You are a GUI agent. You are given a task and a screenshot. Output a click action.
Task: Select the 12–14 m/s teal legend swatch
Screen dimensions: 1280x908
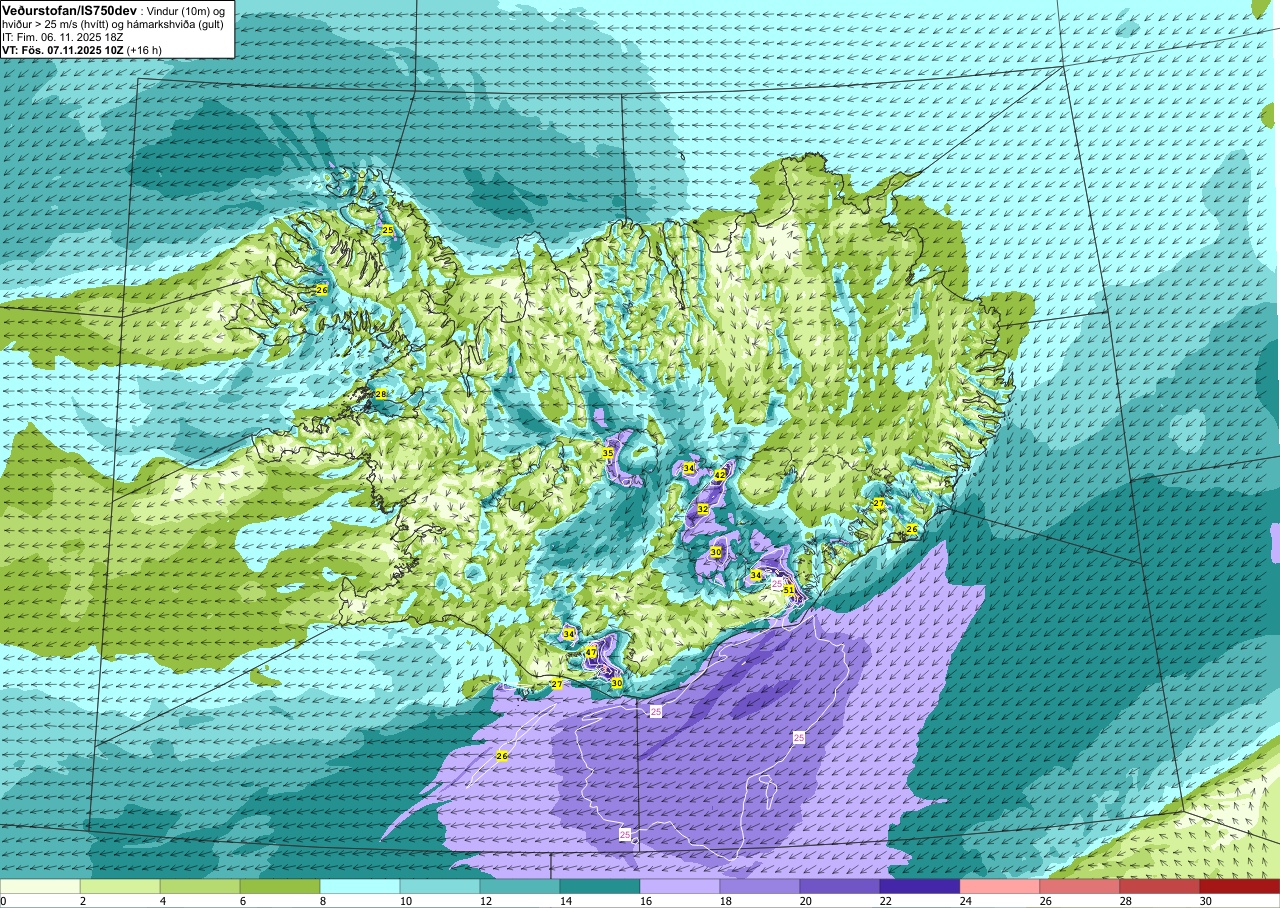(520, 886)
